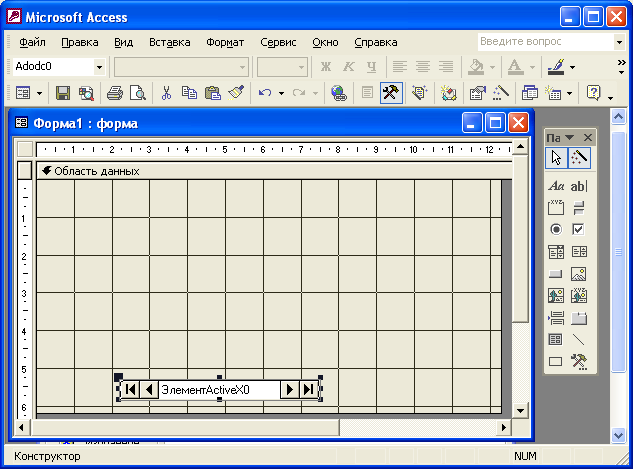The height and width of the screenshot is (469, 633).
Task: Click the Paste clipboard icon
Action: pos(212,93)
